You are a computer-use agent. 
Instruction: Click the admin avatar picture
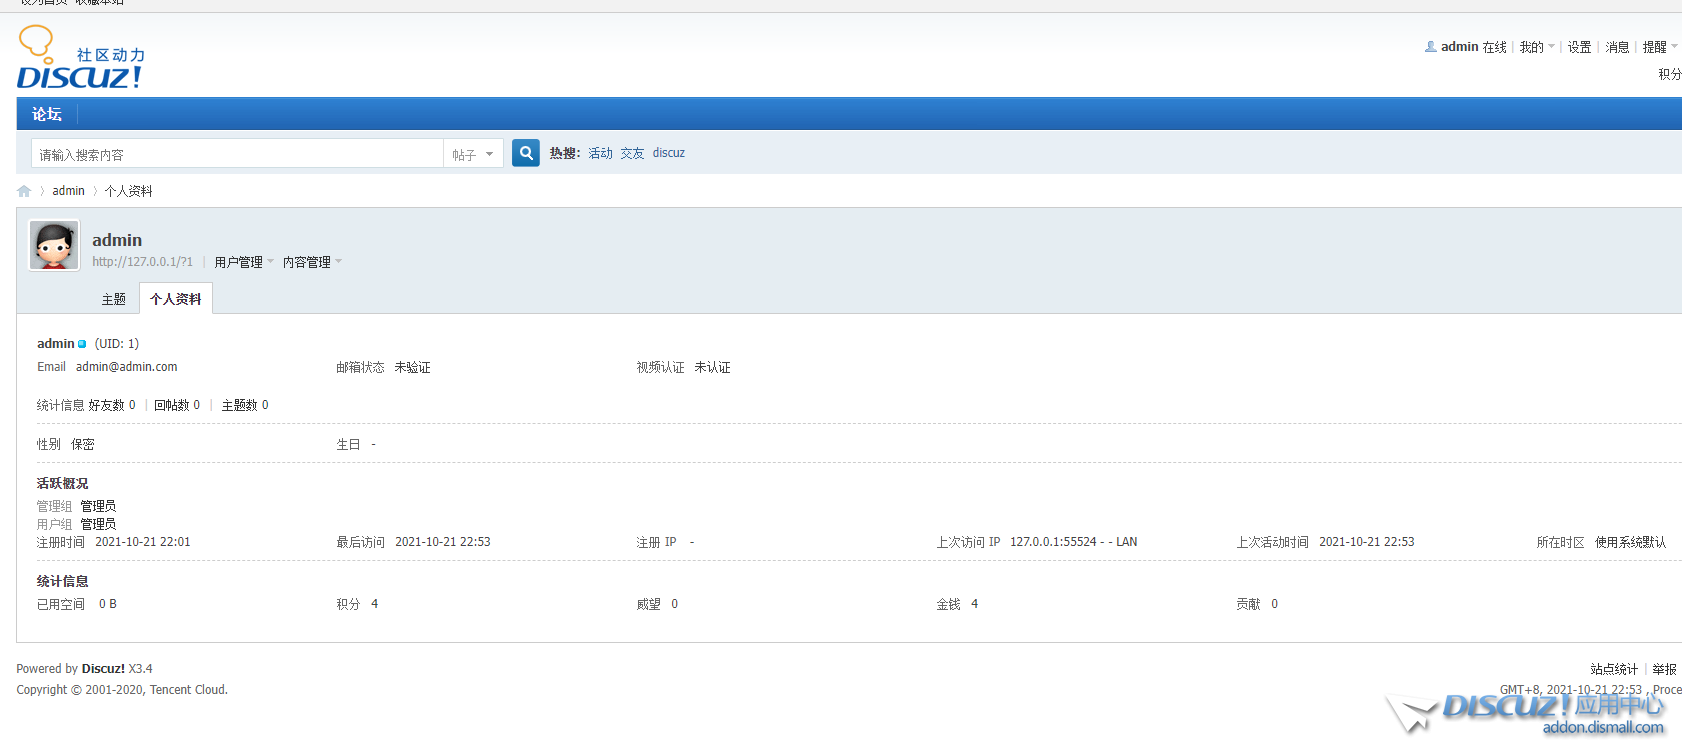click(54, 245)
